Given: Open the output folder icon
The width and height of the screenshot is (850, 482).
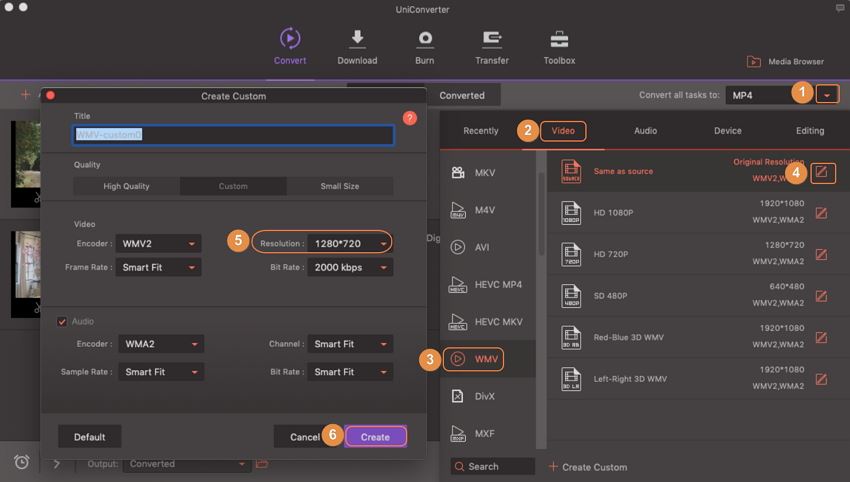Looking at the screenshot, I should coord(262,464).
